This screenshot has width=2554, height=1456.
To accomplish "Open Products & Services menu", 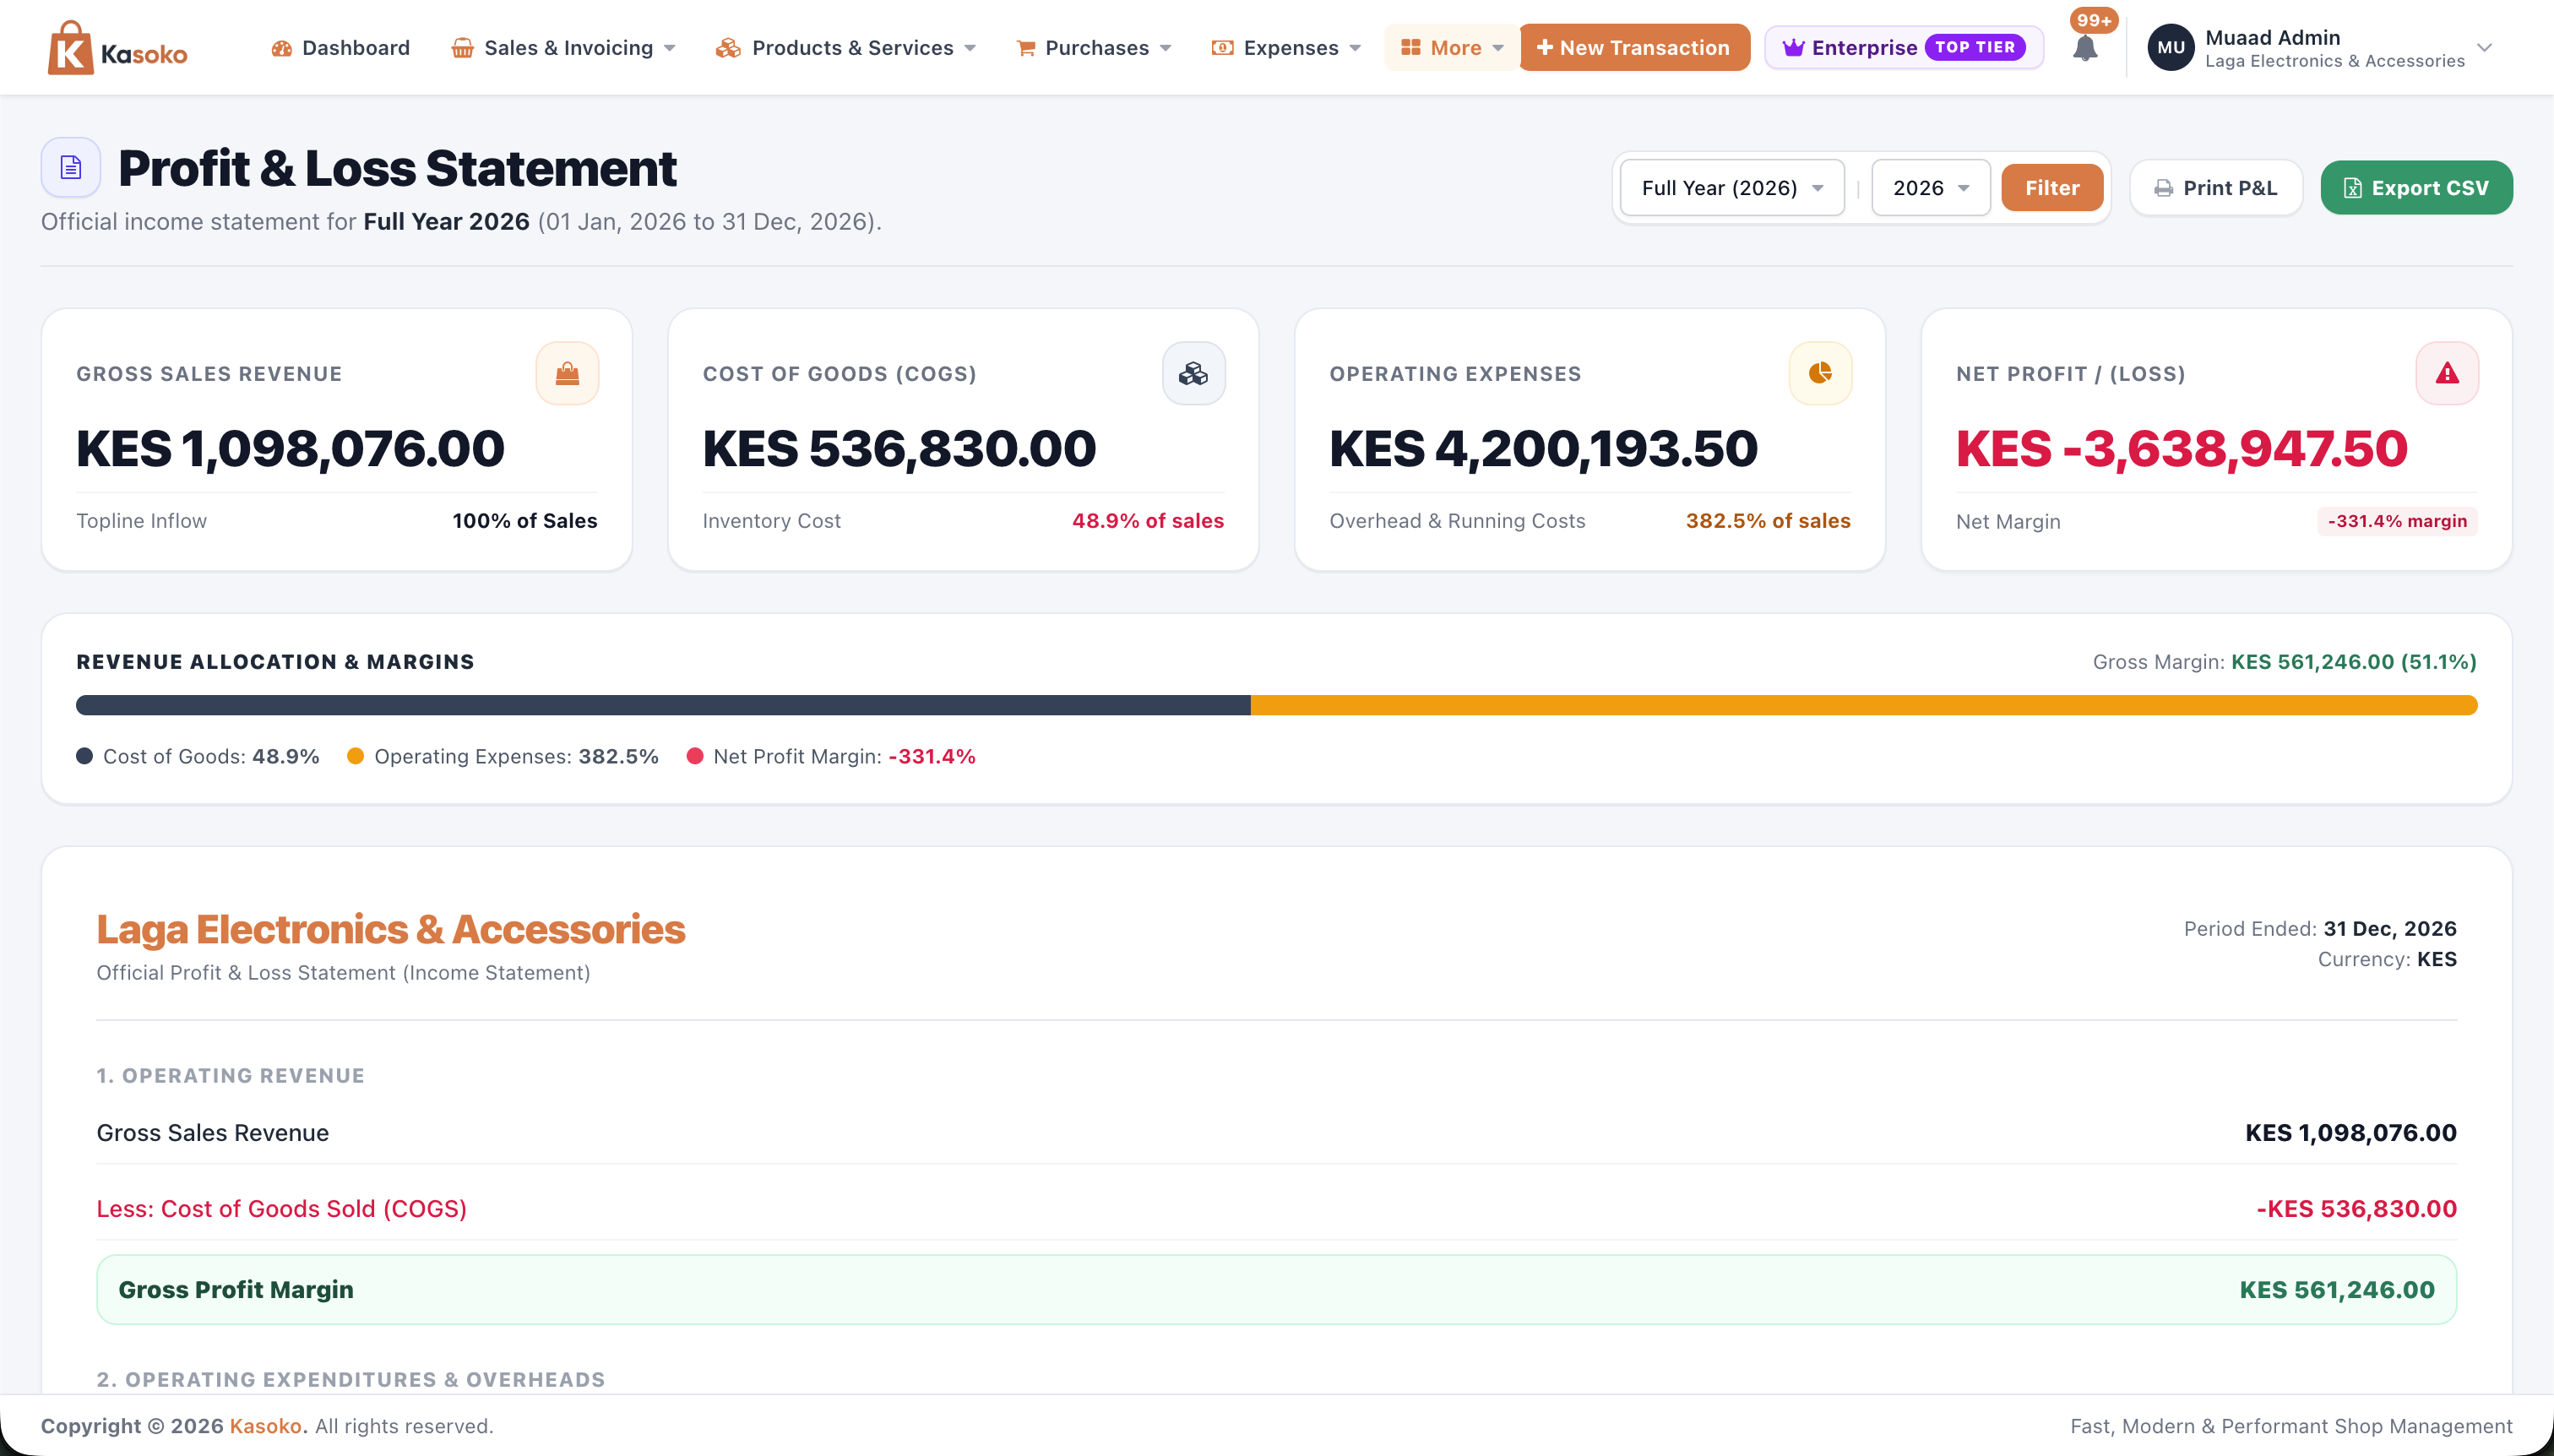I will (x=846, y=48).
